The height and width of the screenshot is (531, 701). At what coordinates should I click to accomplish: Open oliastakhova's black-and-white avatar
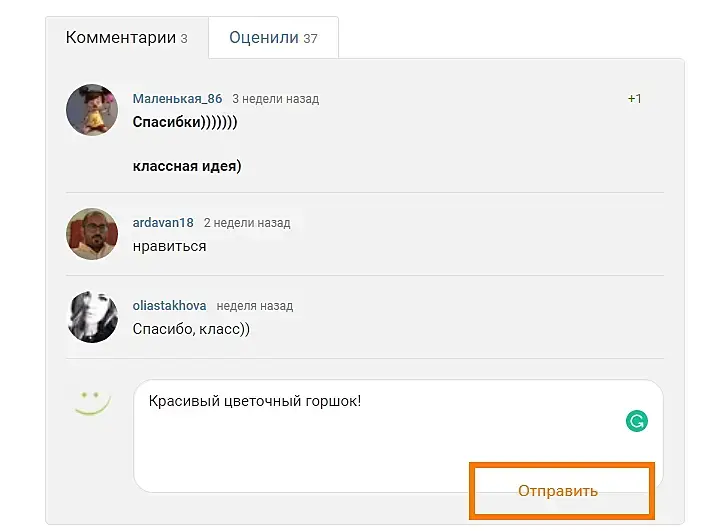click(92, 317)
